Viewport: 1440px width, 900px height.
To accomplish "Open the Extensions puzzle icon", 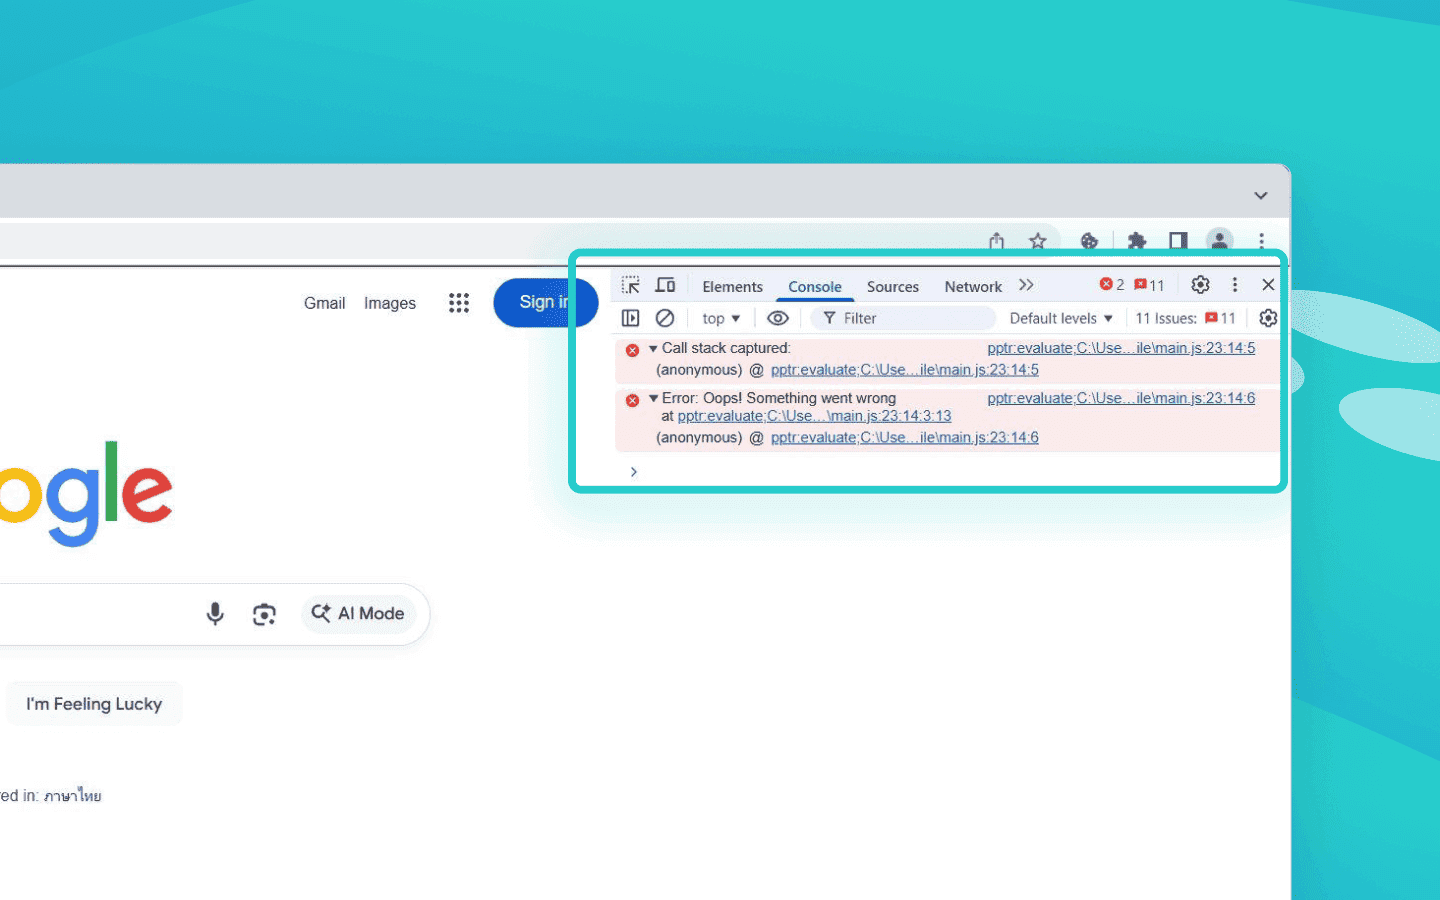I will (x=1136, y=241).
